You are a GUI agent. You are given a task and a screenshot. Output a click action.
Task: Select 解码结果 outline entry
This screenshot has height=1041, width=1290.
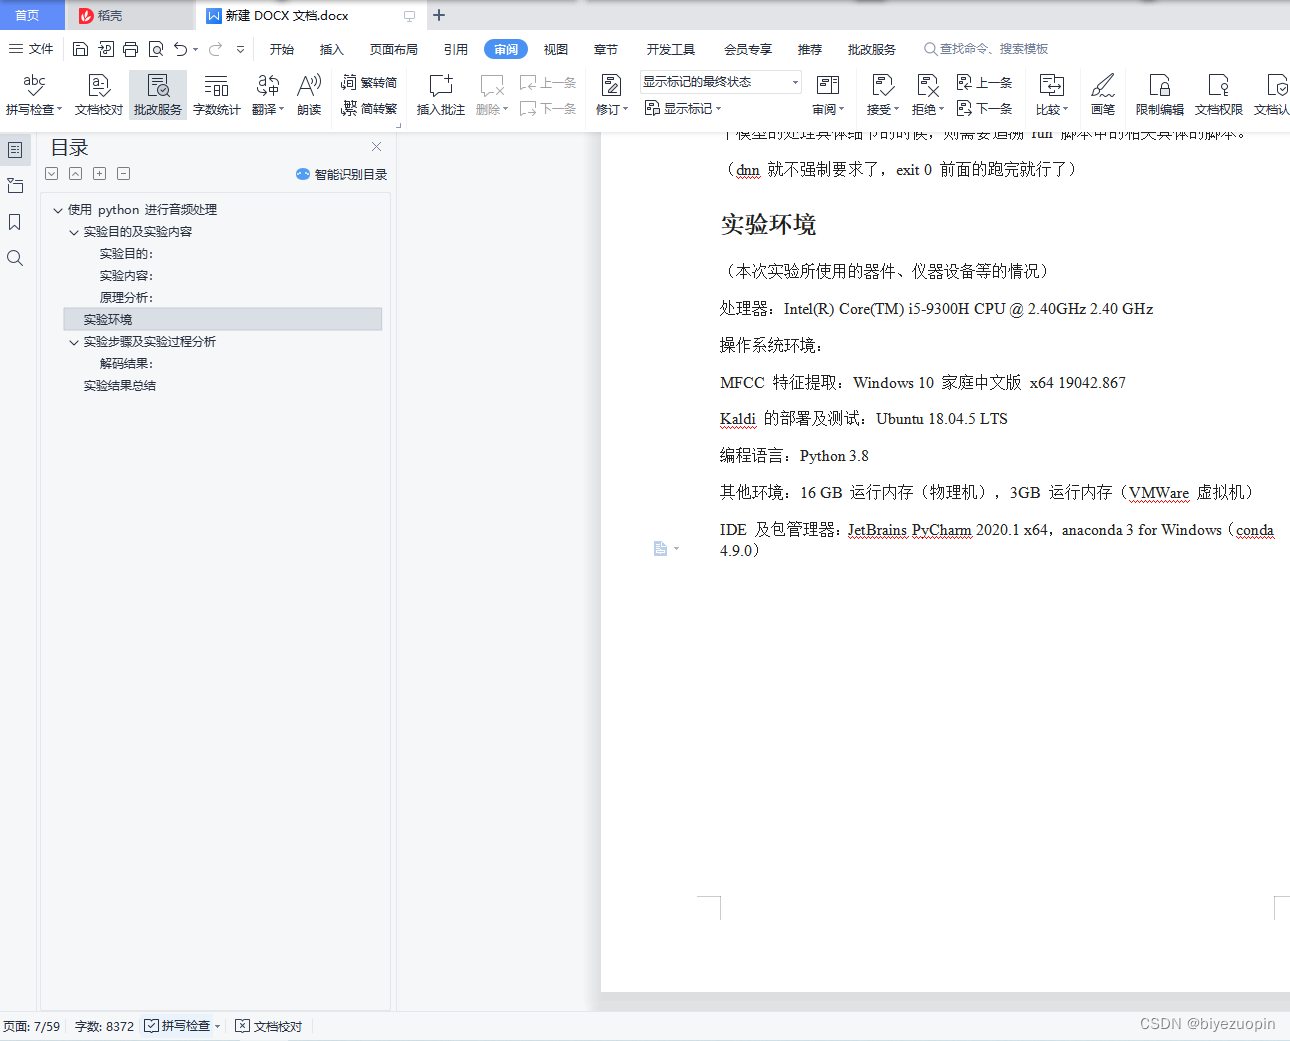point(126,364)
